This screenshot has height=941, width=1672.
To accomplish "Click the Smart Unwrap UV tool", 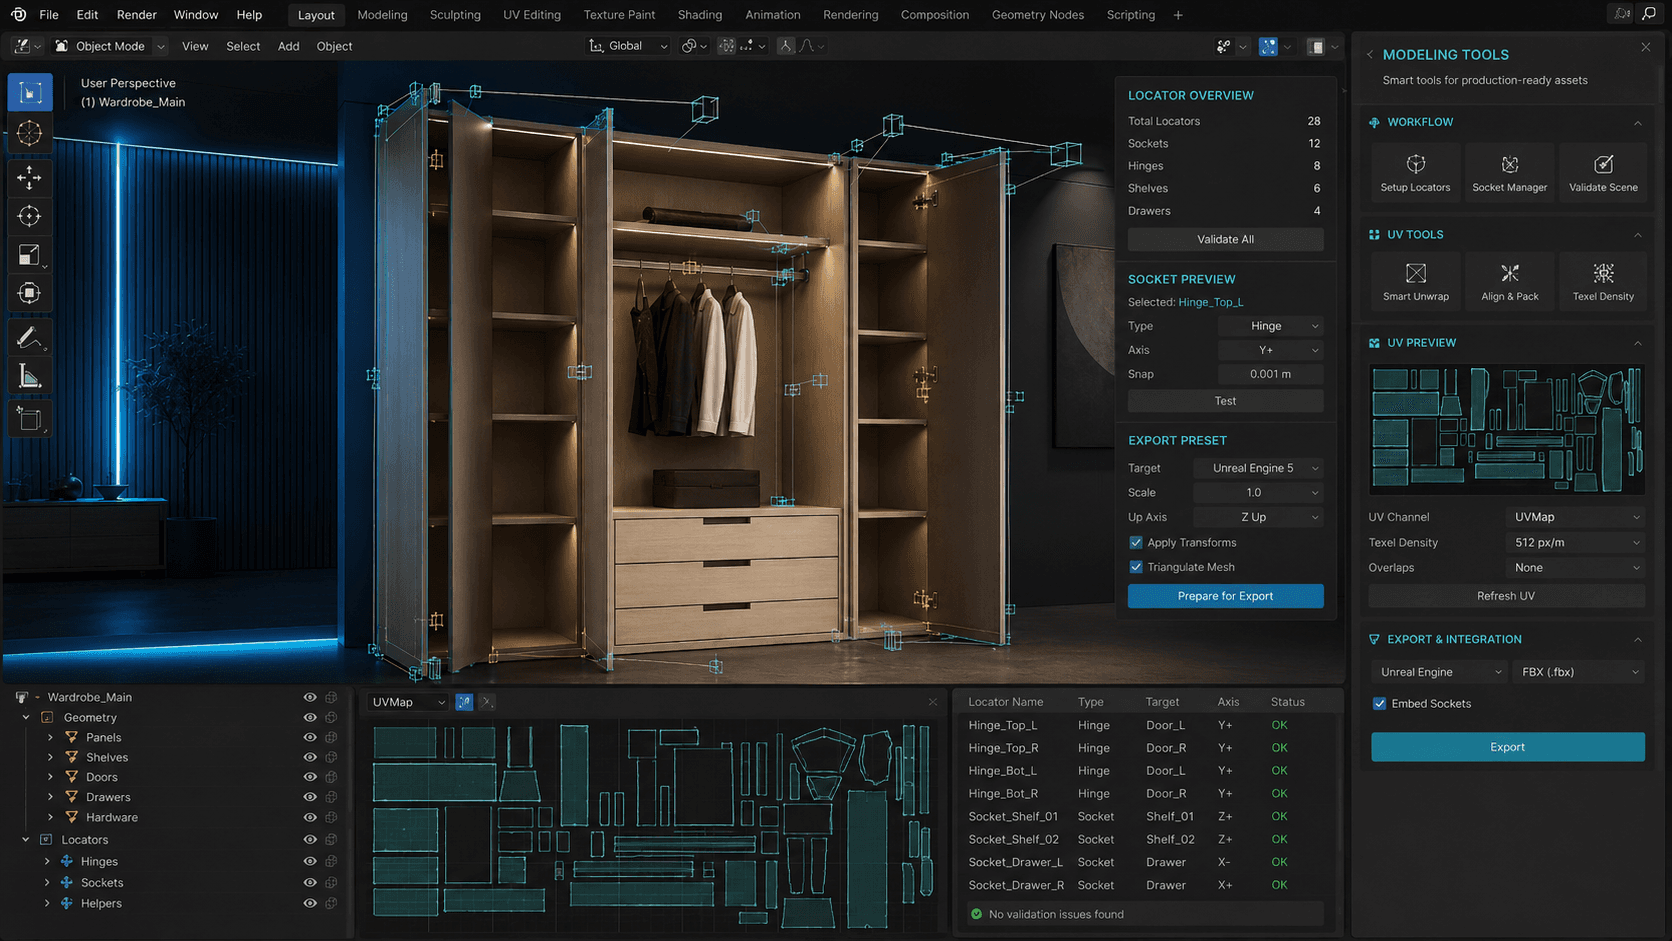I will (x=1415, y=281).
